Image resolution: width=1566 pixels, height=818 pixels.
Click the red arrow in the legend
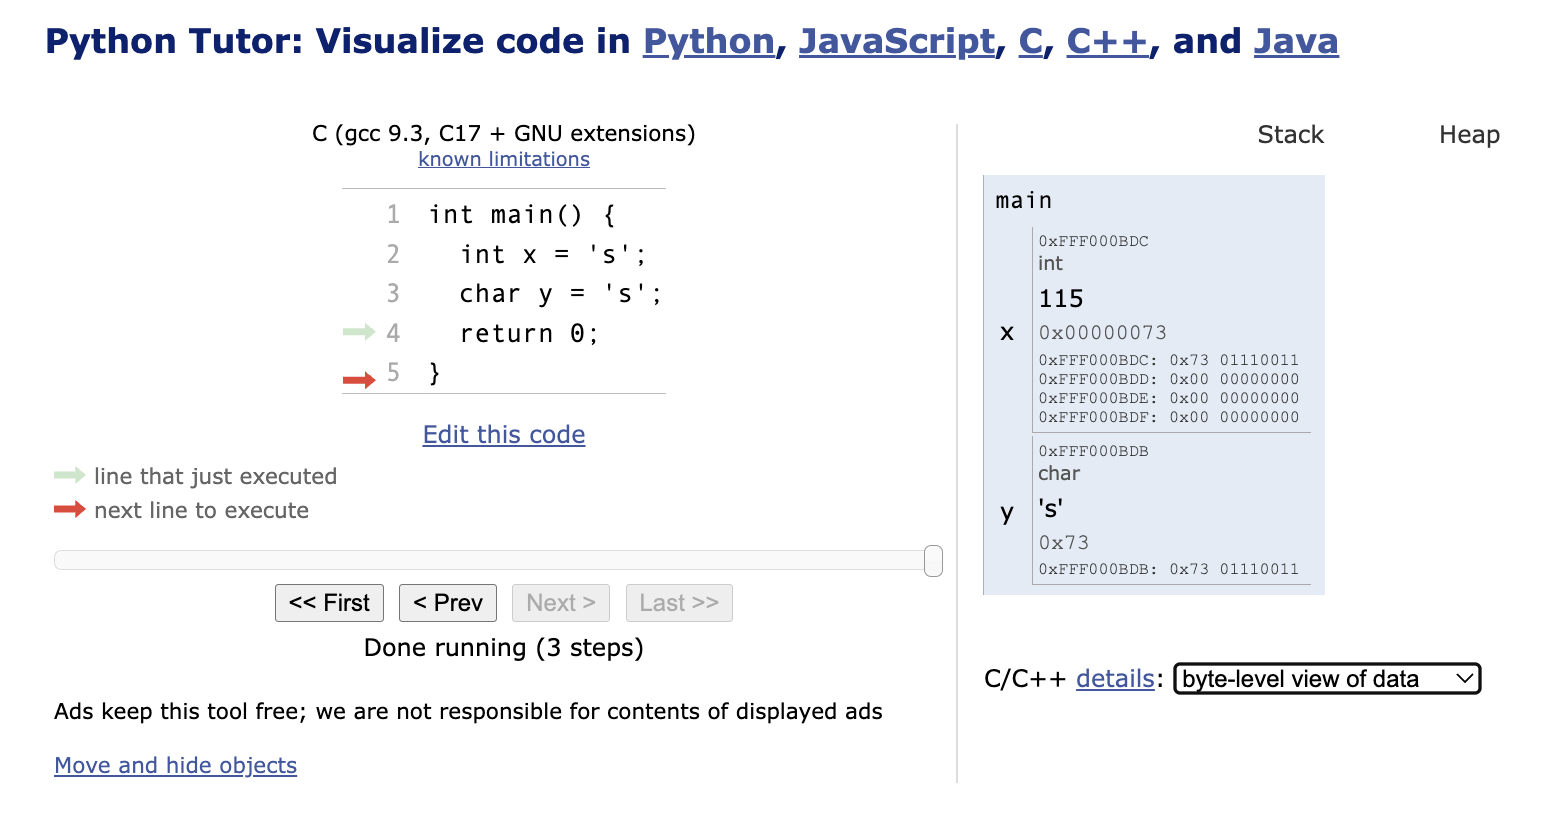tap(70, 509)
